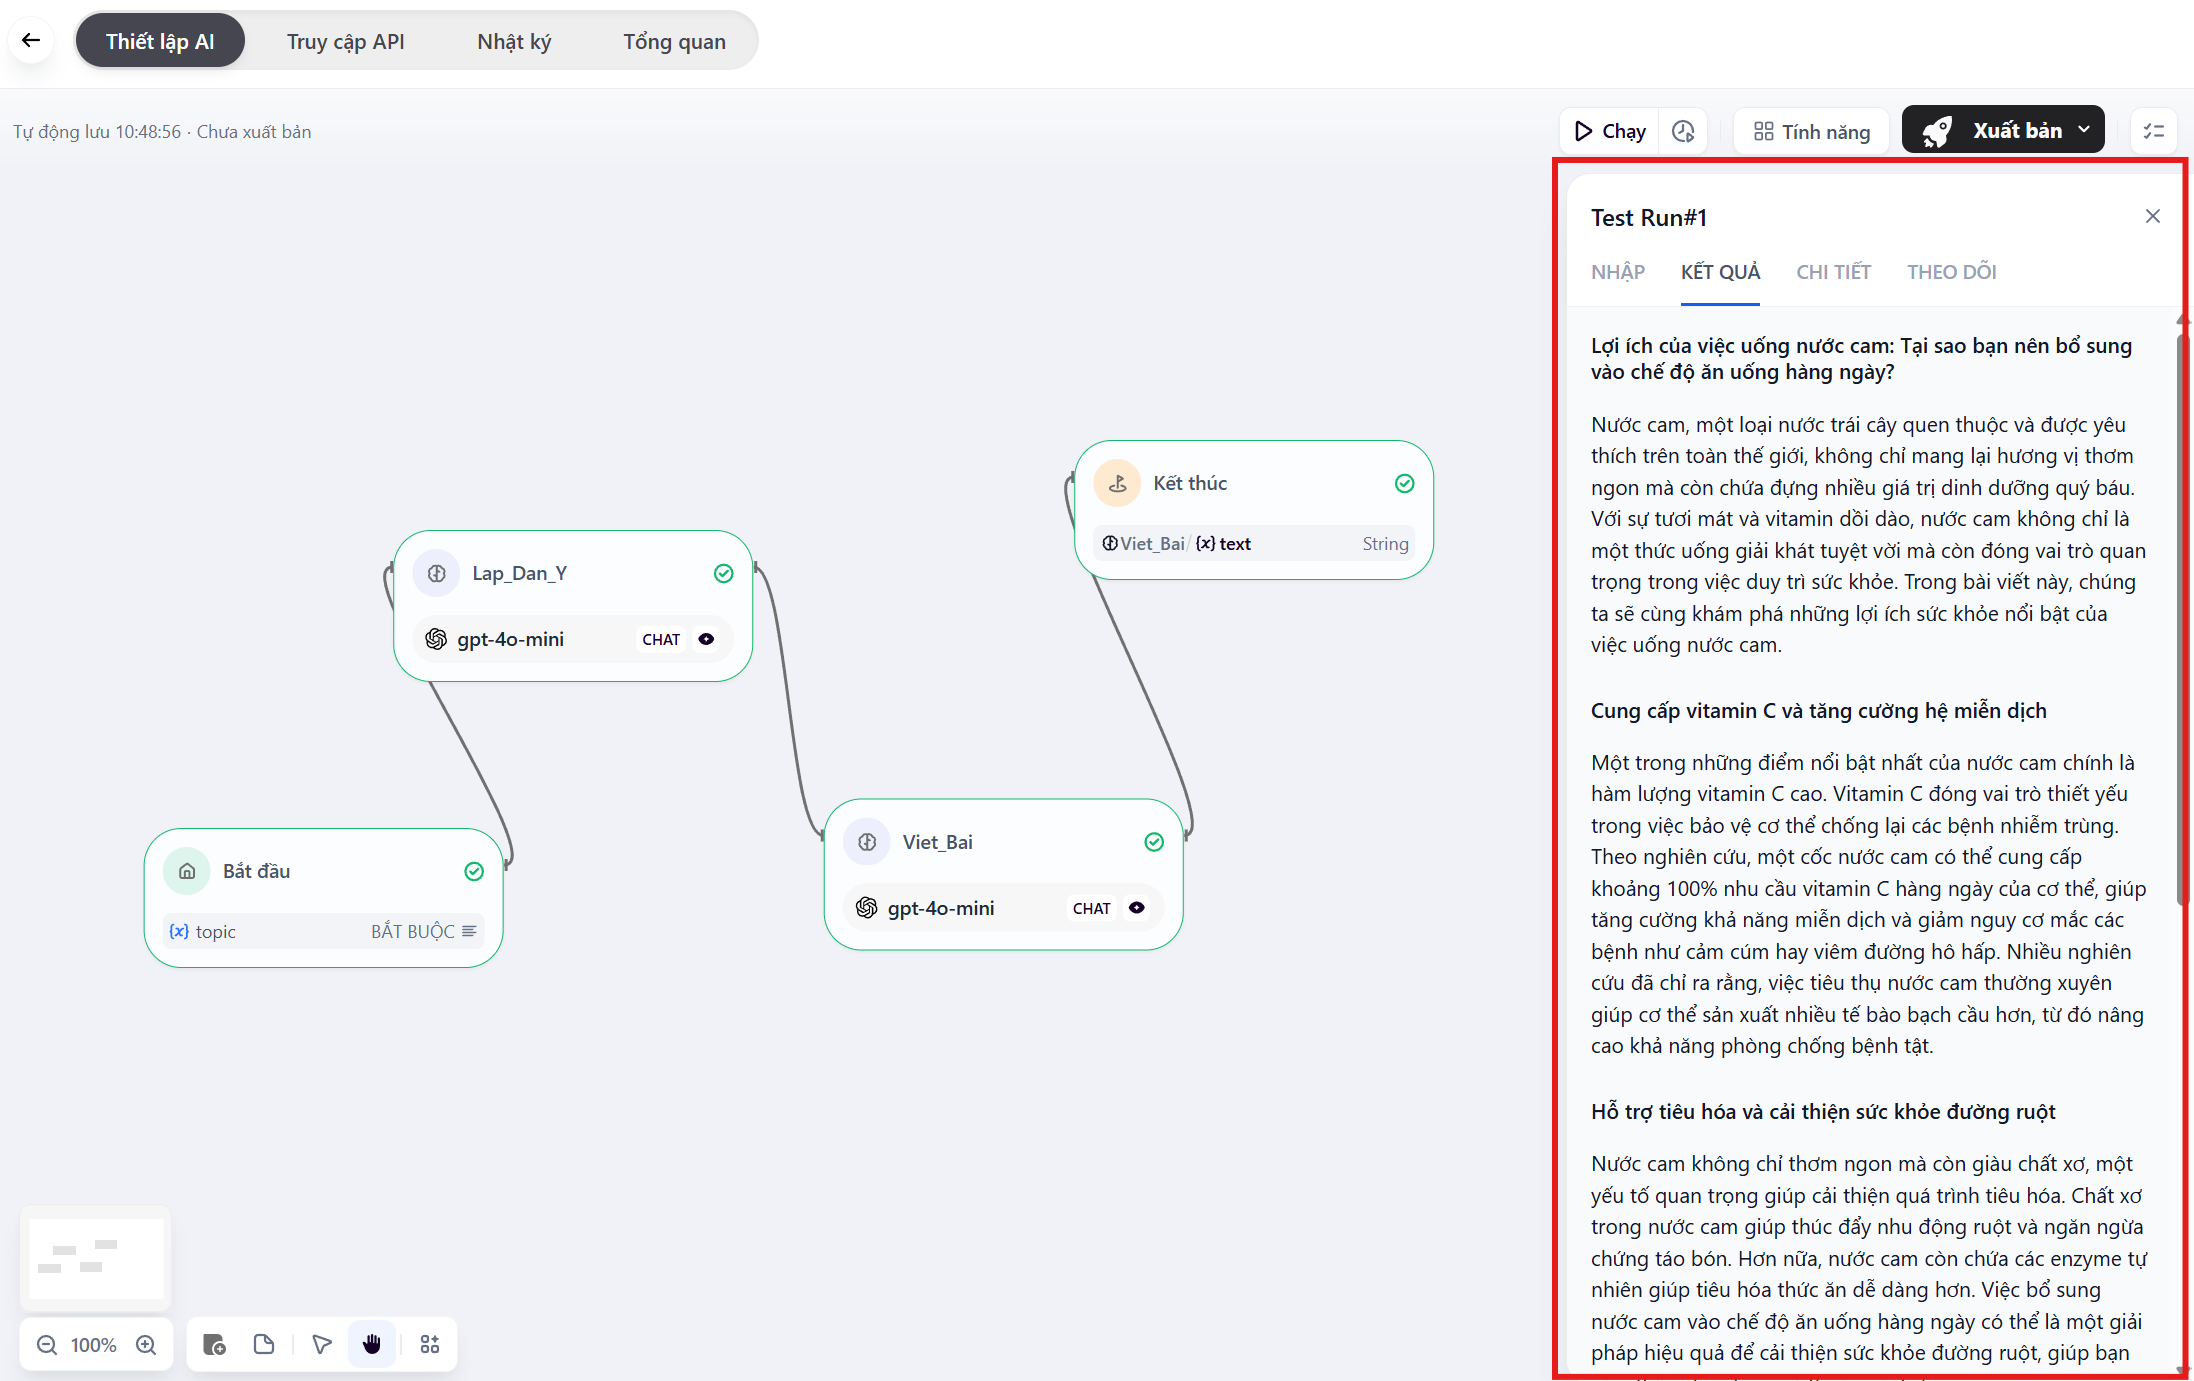Image resolution: width=2194 pixels, height=1381 pixels.
Task: Click the result panel scrollbar
Action: click(2182, 620)
